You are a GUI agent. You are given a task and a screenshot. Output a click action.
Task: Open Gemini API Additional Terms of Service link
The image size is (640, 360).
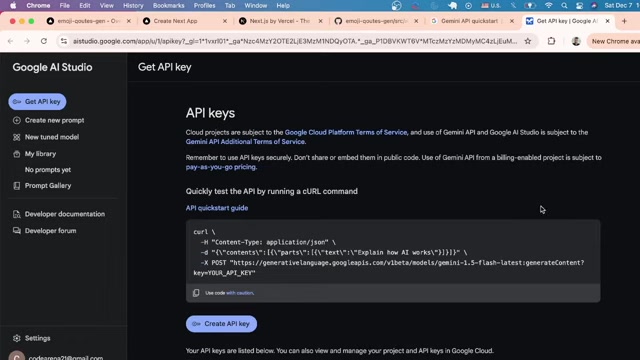(x=245, y=142)
